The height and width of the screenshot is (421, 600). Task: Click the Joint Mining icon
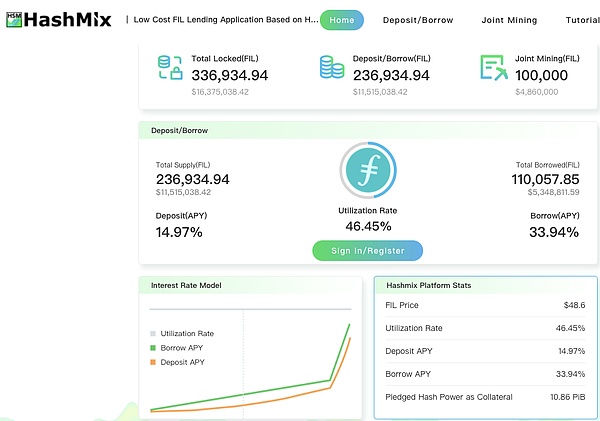click(493, 68)
